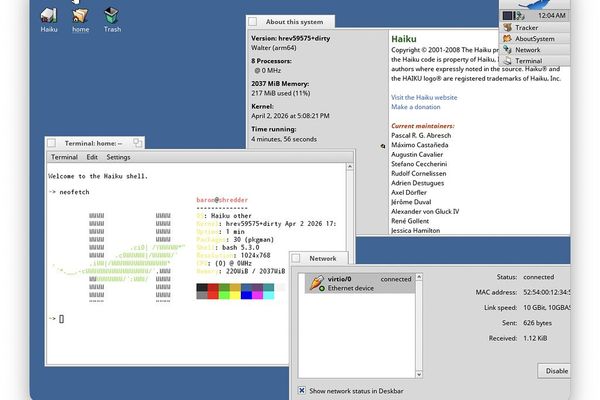Click the Received 1.12 KiB value

pos(535,338)
